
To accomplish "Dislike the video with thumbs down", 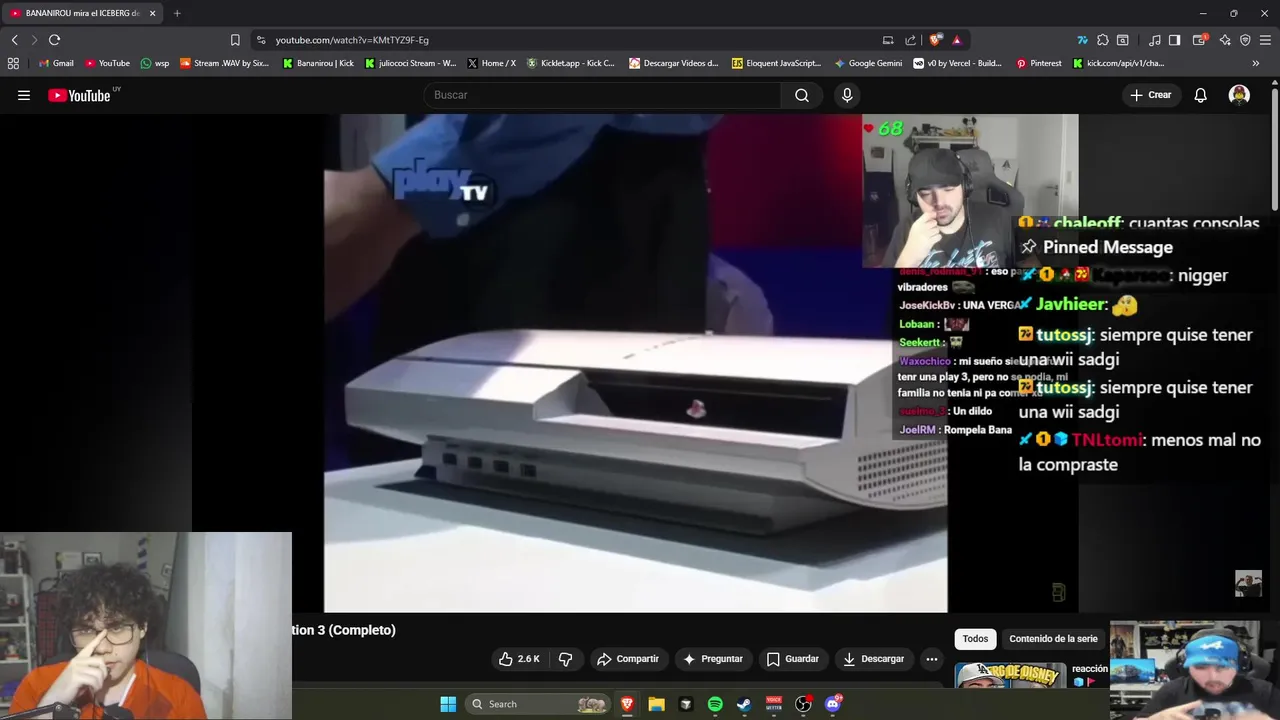I will point(566,659).
